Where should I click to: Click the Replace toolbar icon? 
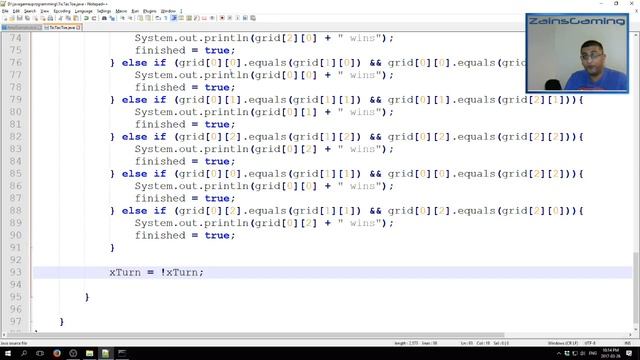click(113, 18)
